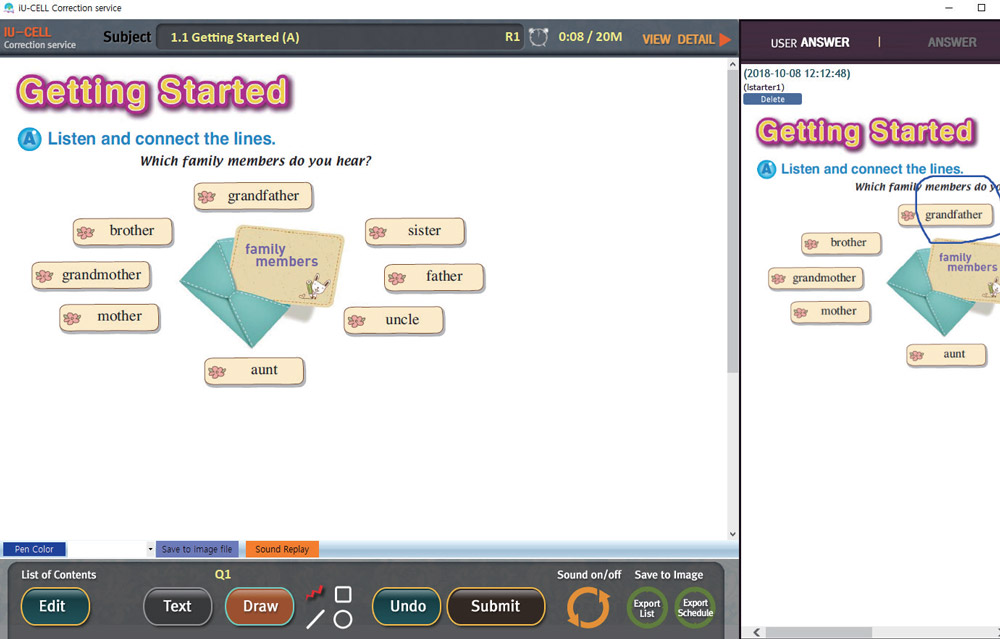This screenshot has height=639, width=1000.
Task: Click Sound Replay button
Action: [282, 549]
